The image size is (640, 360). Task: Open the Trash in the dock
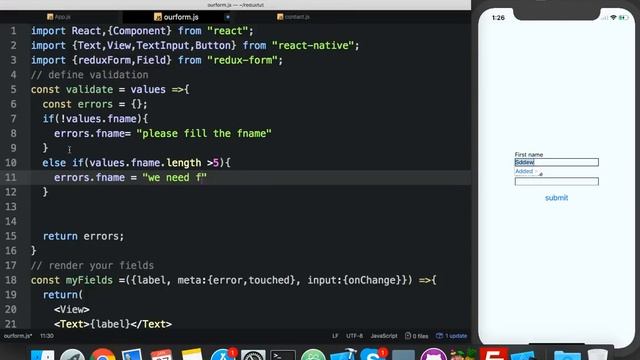(x=598, y=354)
